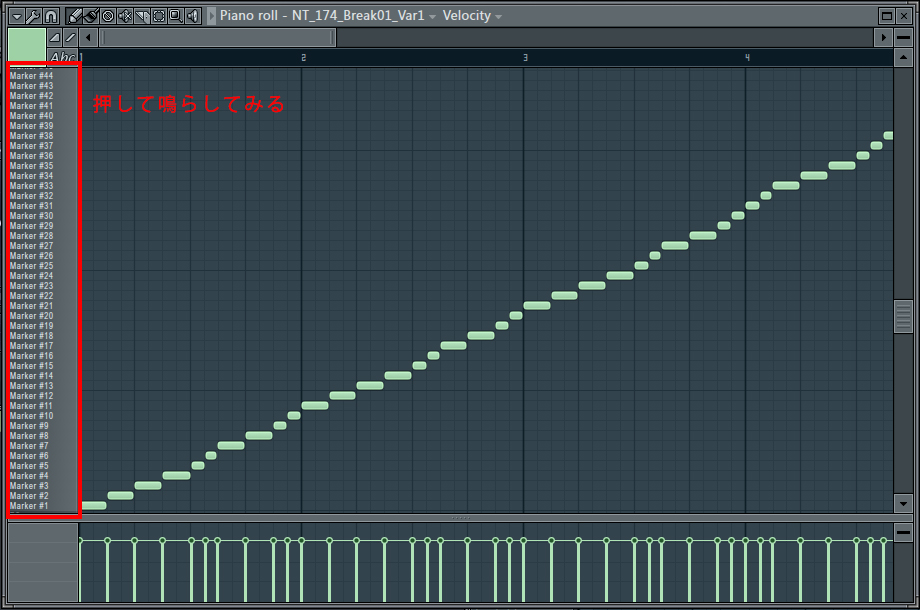
Task: Click the Marker #1 key
Action: [x=43, y=506]
